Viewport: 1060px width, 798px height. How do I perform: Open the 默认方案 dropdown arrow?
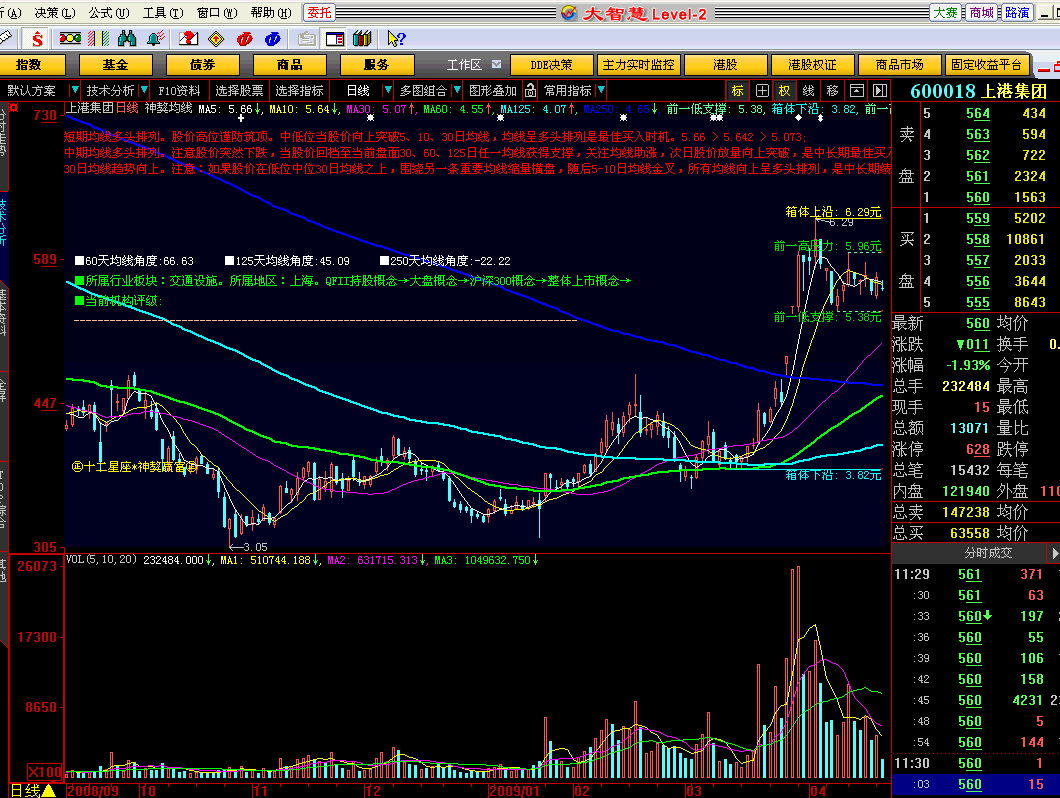75,90
